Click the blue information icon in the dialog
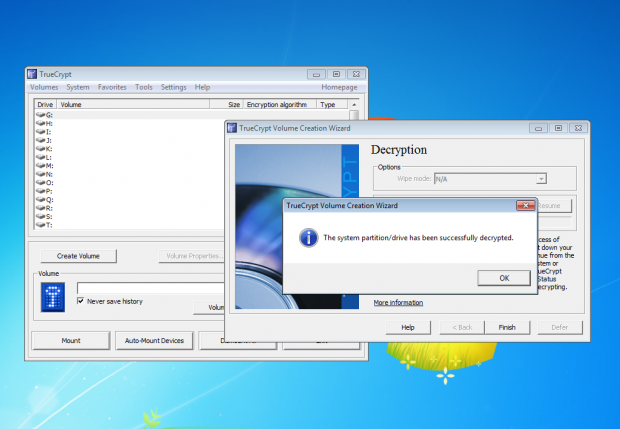620x429 pixels. tap(308, 238)
